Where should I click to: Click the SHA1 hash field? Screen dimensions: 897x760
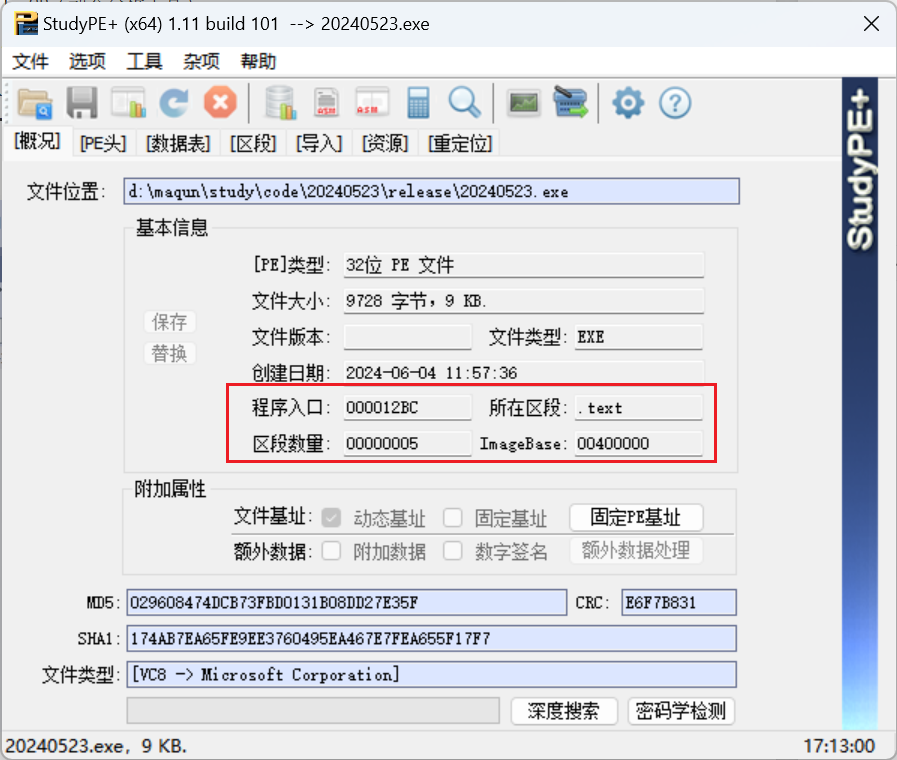click(431, 639)
